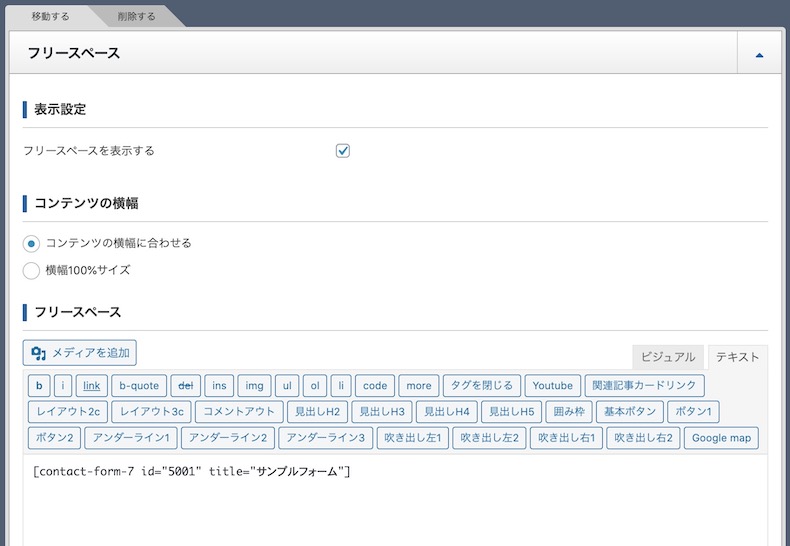Switch to the ビジュアル editor tab
The height and width of the screenshot is (546, 790).
coord(668,357)
